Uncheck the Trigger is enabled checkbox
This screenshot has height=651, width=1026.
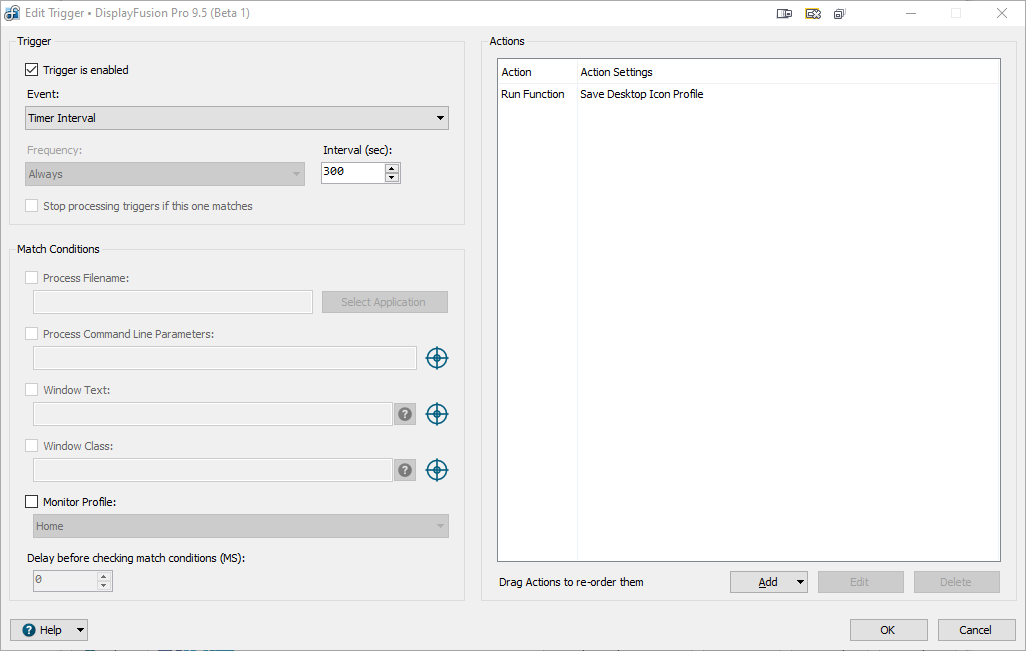32,70
